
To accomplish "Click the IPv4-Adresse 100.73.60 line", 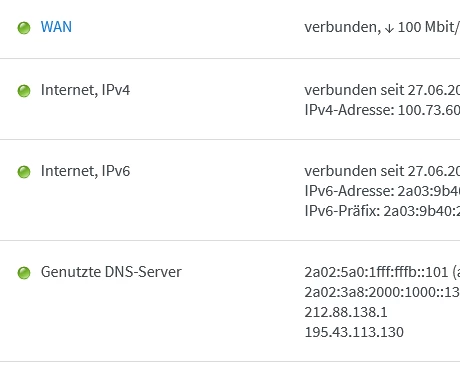I will [x=382, y=110].
